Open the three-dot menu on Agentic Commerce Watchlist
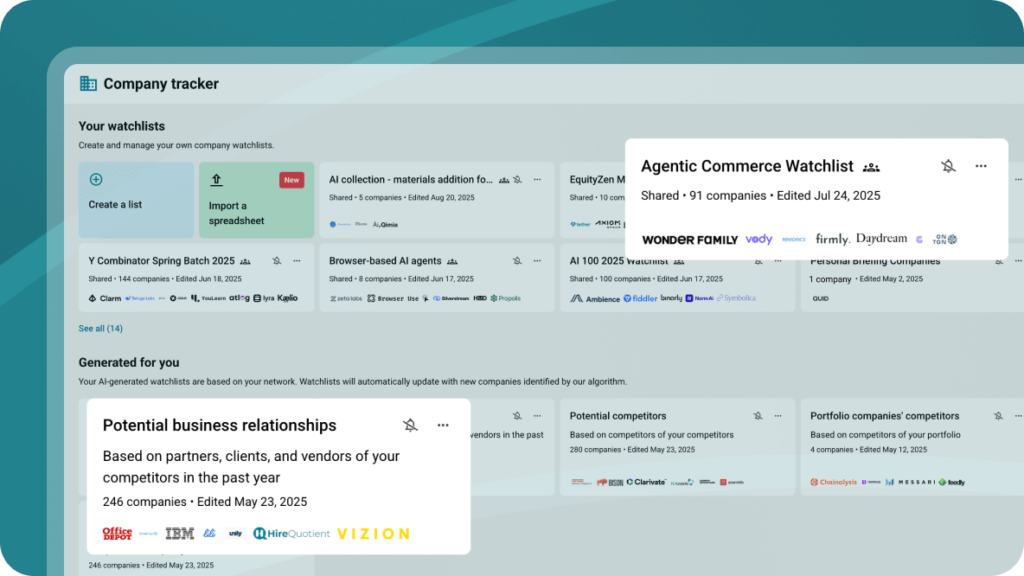The image size is (1024, 576). pos(981,166)
